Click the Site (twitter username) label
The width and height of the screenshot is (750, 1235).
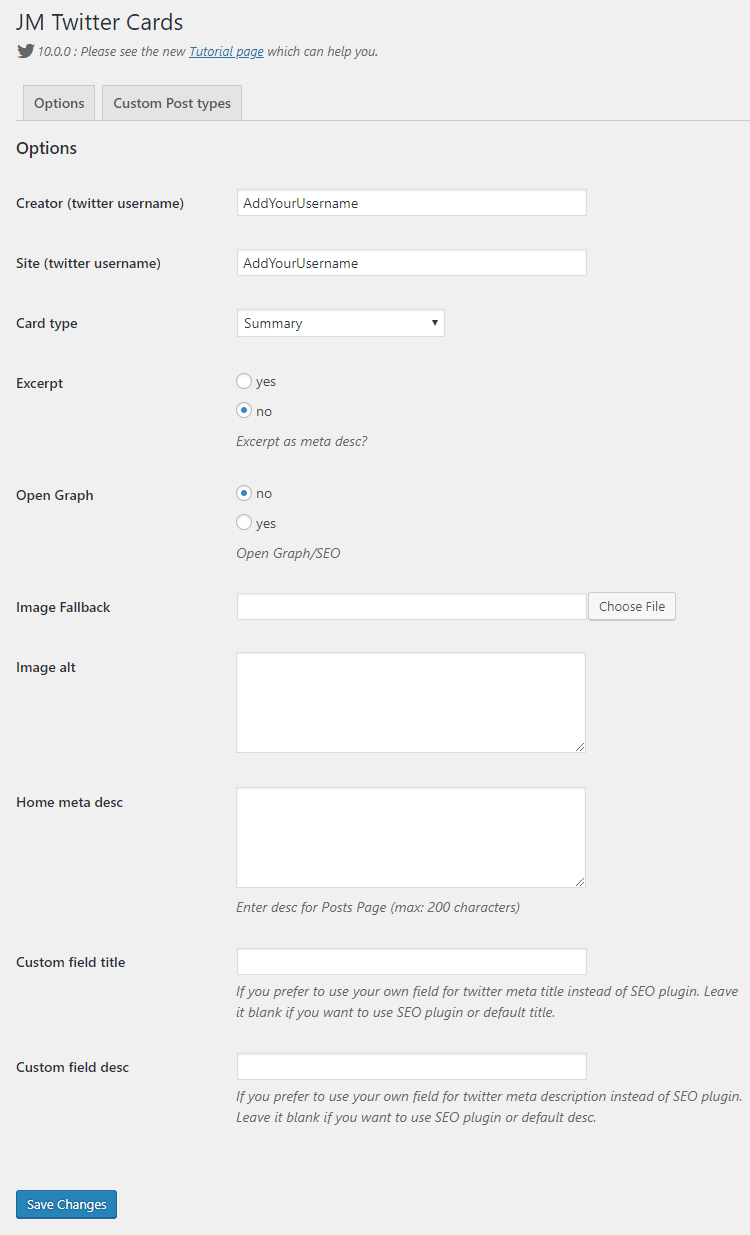[x=88, y=263]
